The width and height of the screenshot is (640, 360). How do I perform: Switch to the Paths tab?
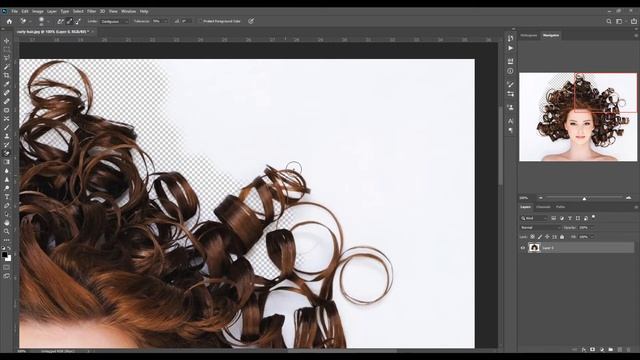560,207
